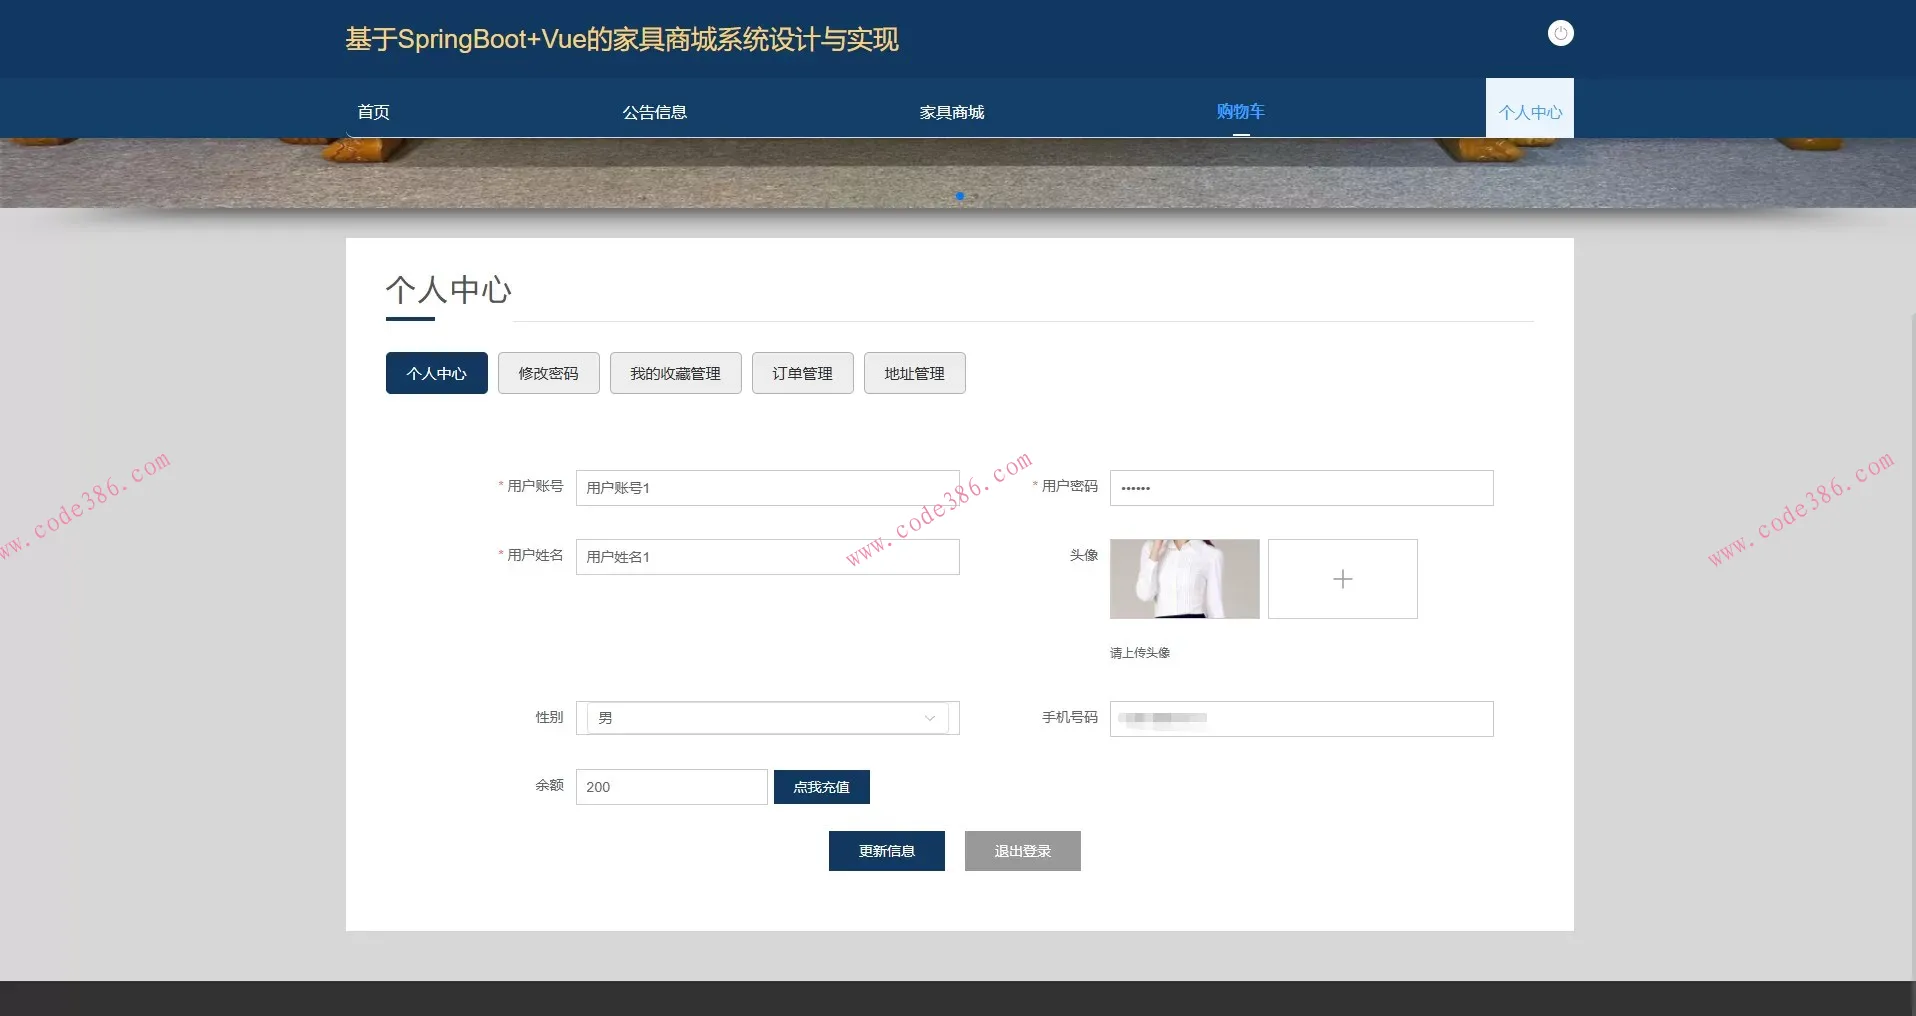This screenshot has height=1016, width=1916.
Task: Open the 地址管理 tab
Action: pos(913,373)
